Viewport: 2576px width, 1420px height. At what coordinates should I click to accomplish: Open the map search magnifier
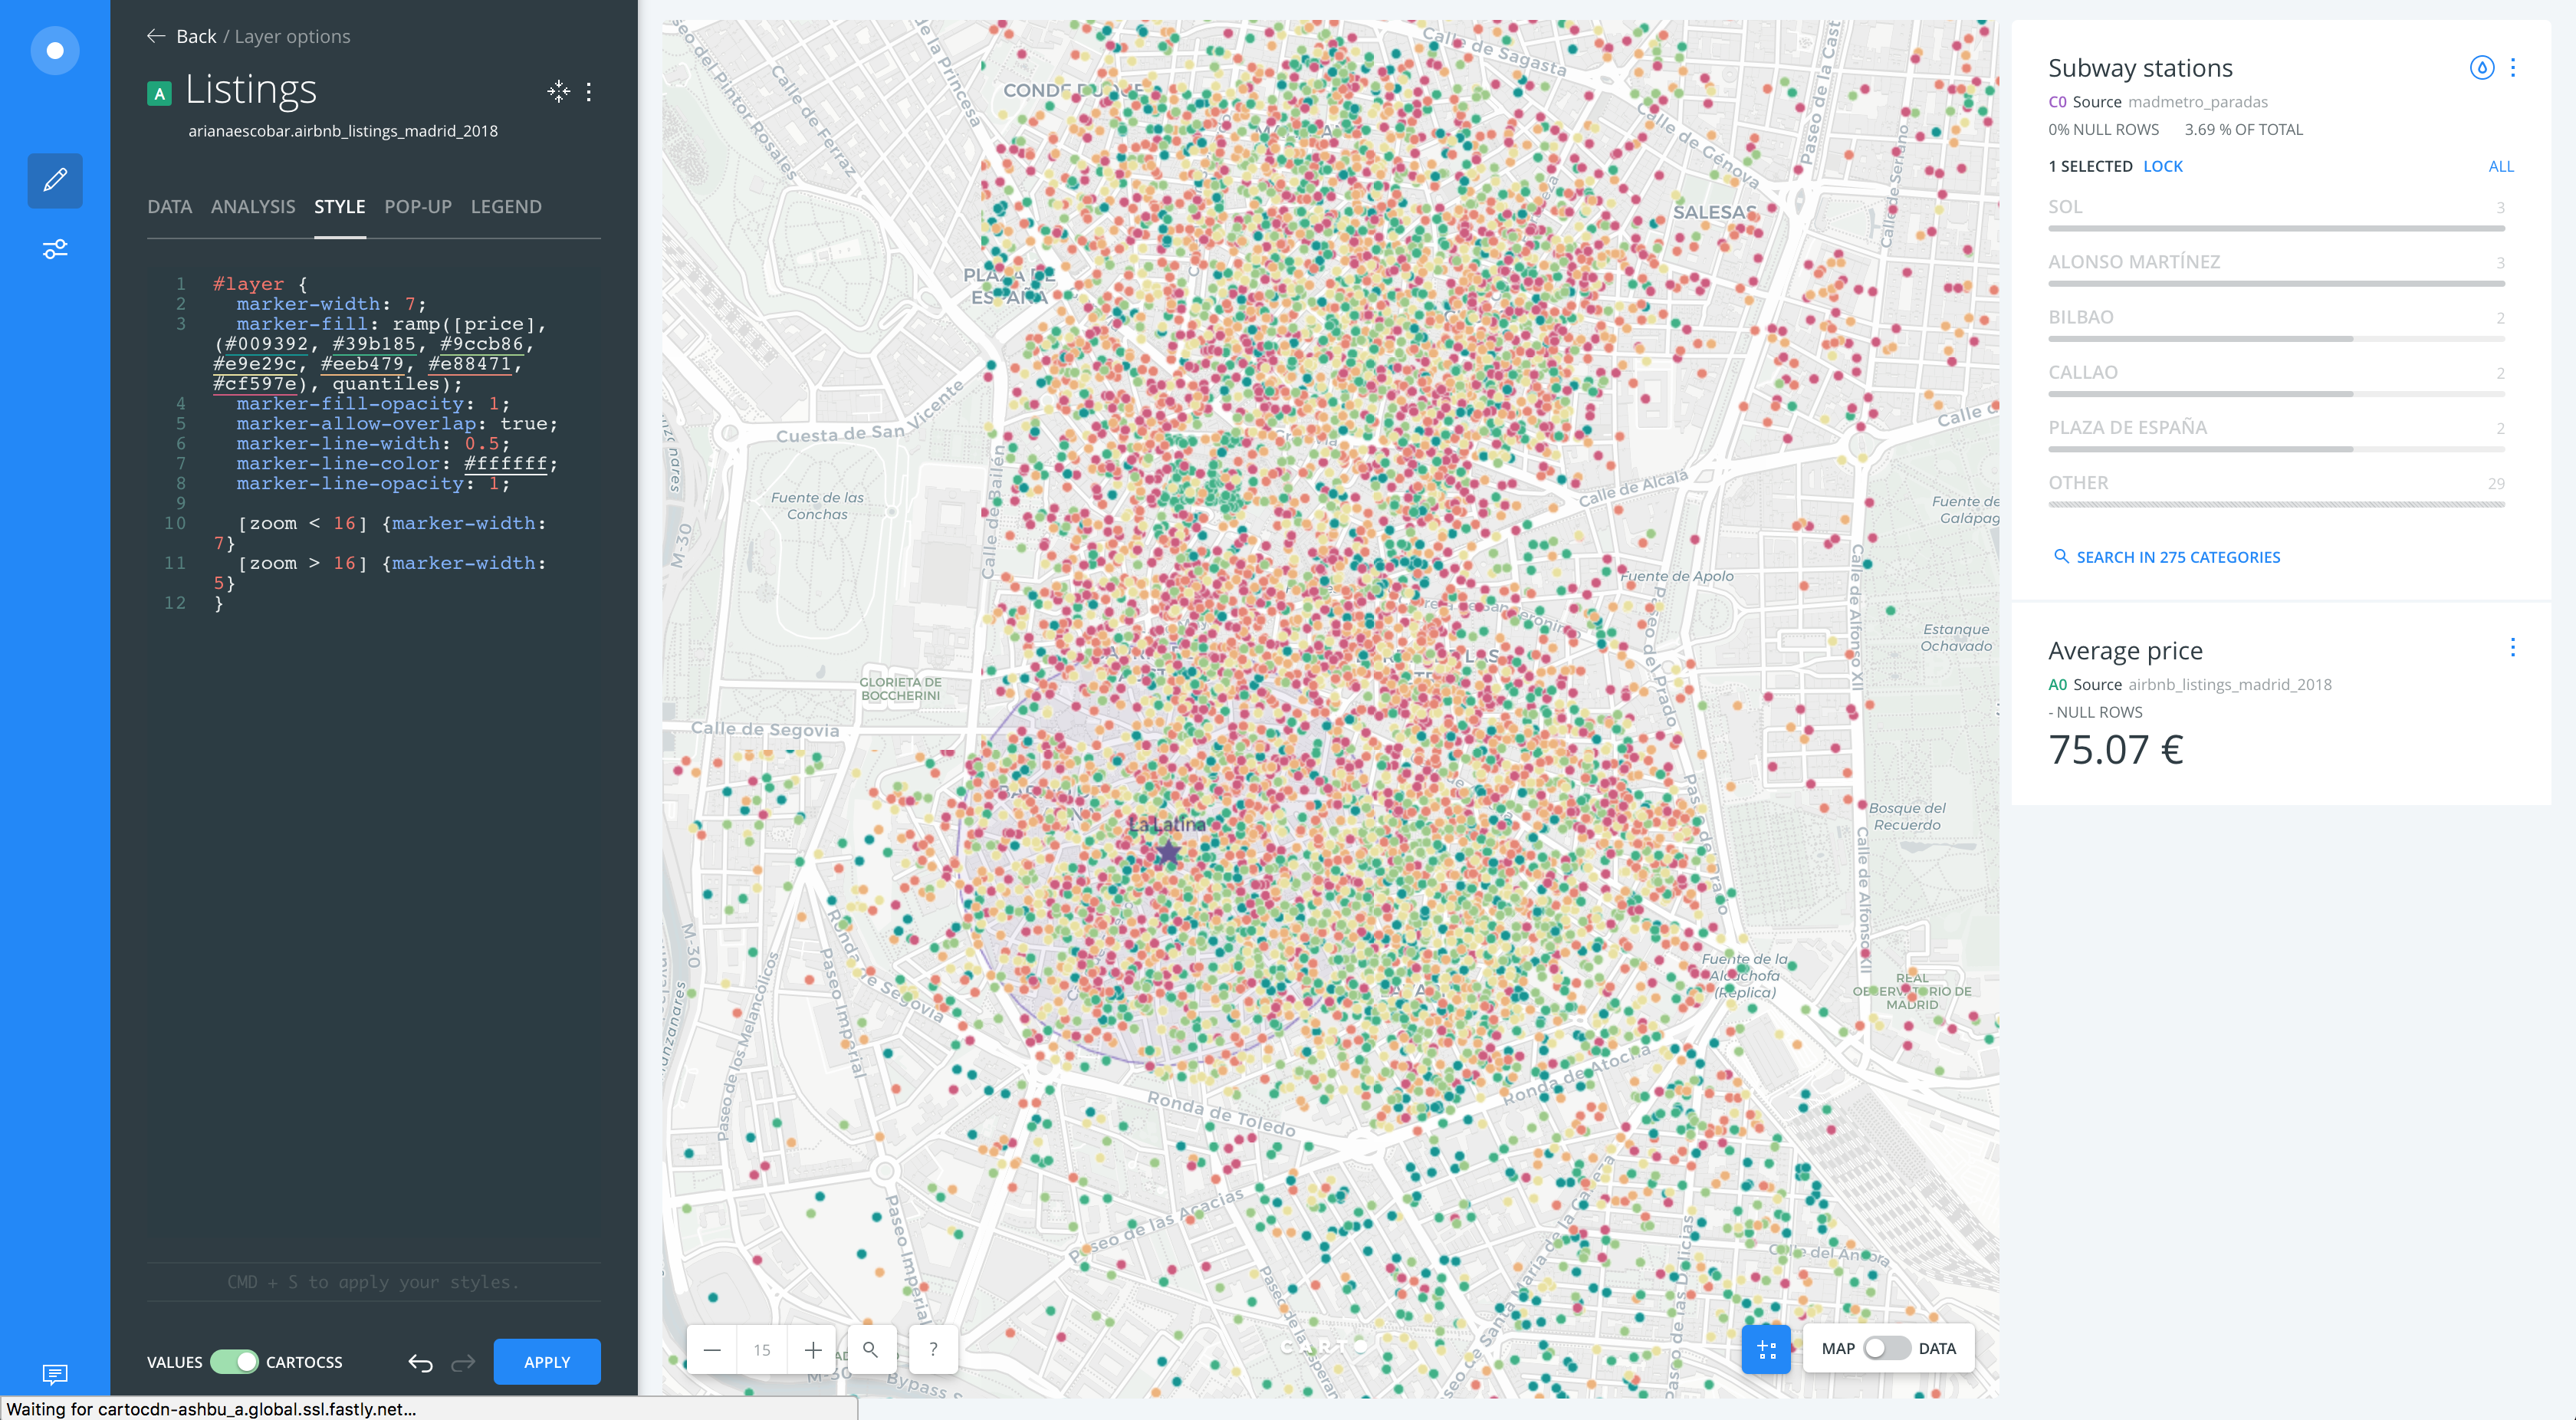tap(871, 1349)
